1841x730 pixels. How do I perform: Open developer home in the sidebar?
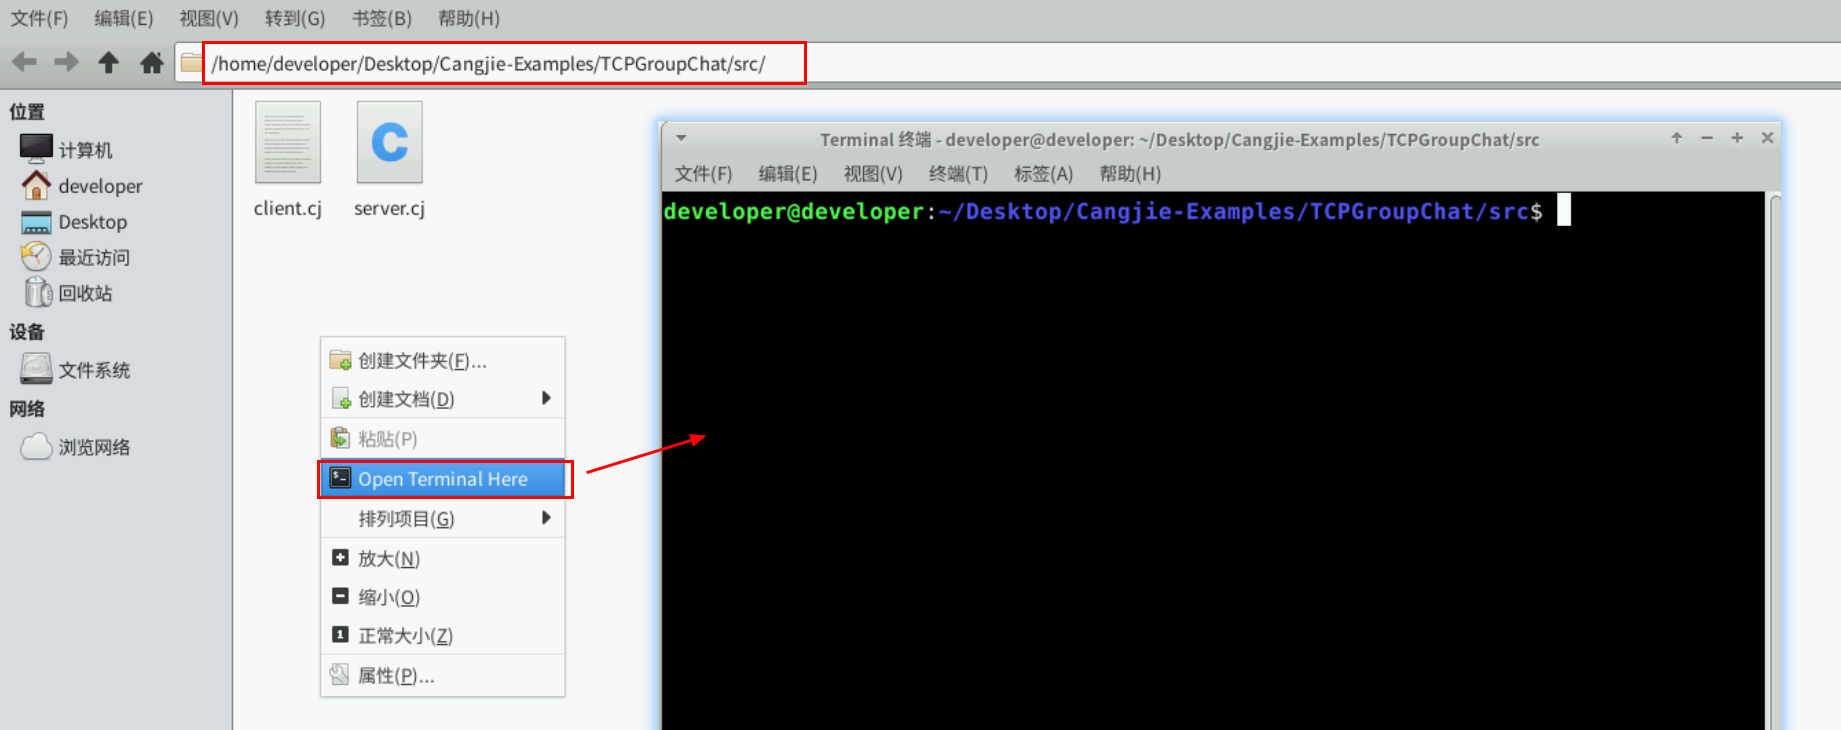click(82, 186)
